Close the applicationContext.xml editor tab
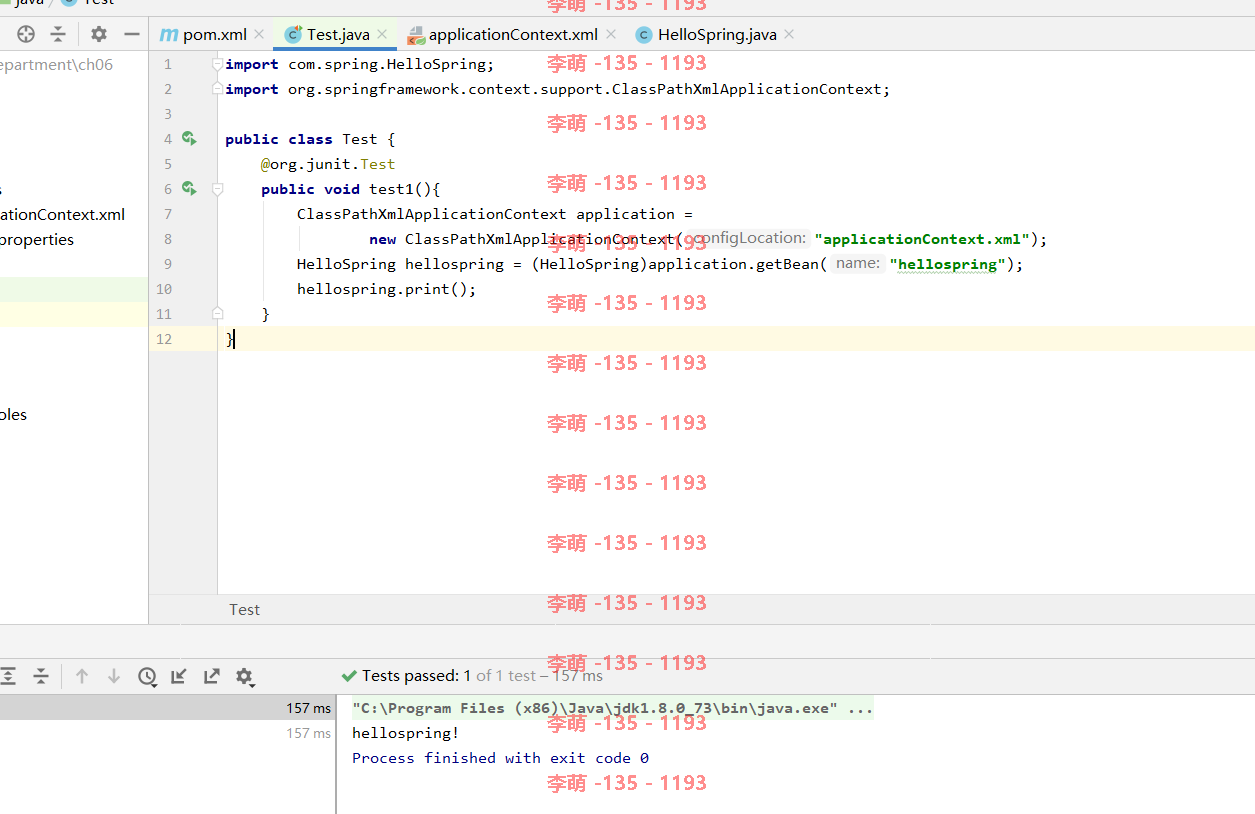The image size is (1255, 814). point(610,34)
